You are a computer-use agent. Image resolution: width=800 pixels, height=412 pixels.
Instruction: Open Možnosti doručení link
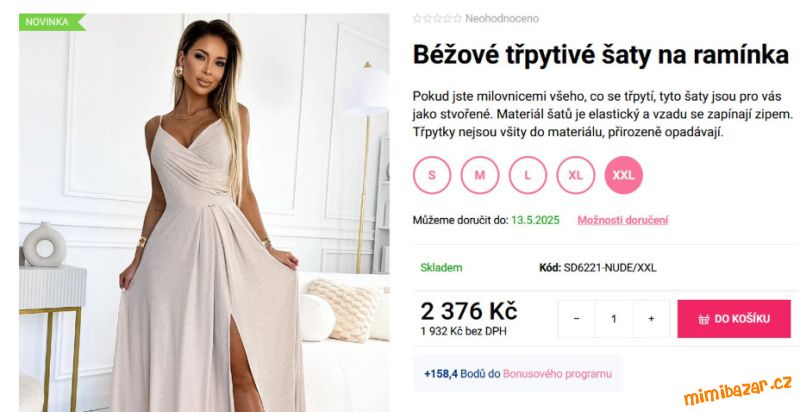click(x=622, y=220)
